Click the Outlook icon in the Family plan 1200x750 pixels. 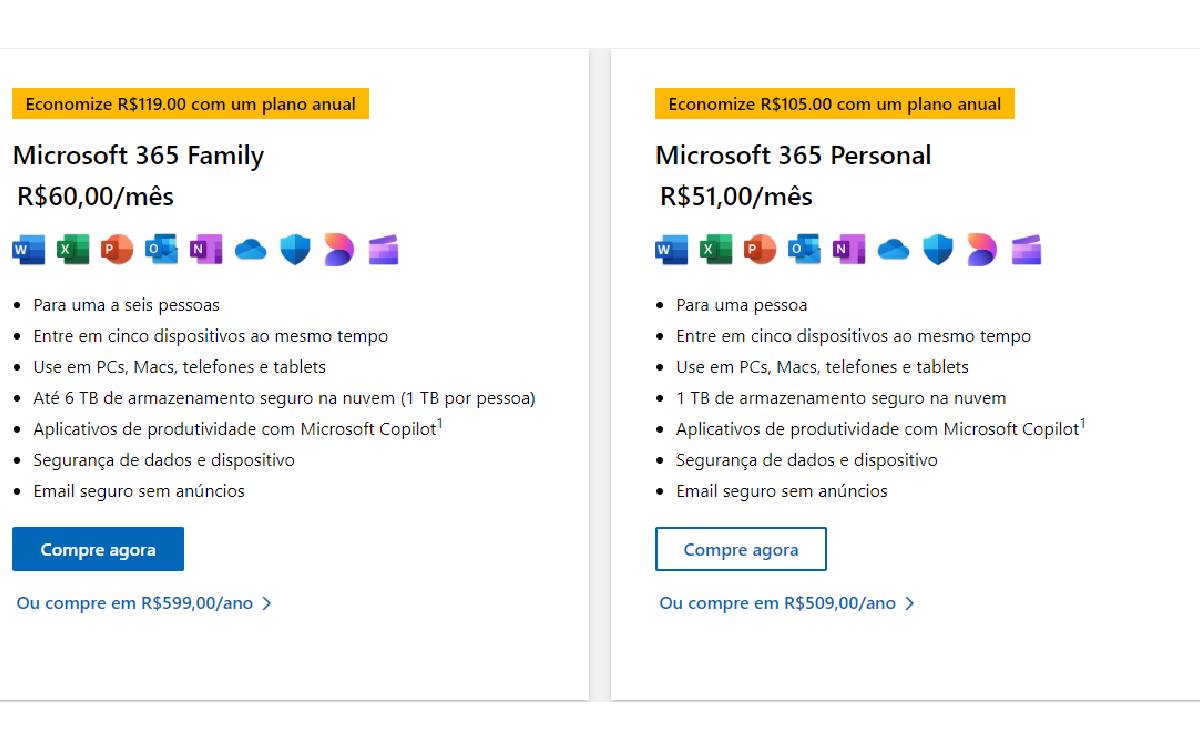161,249
